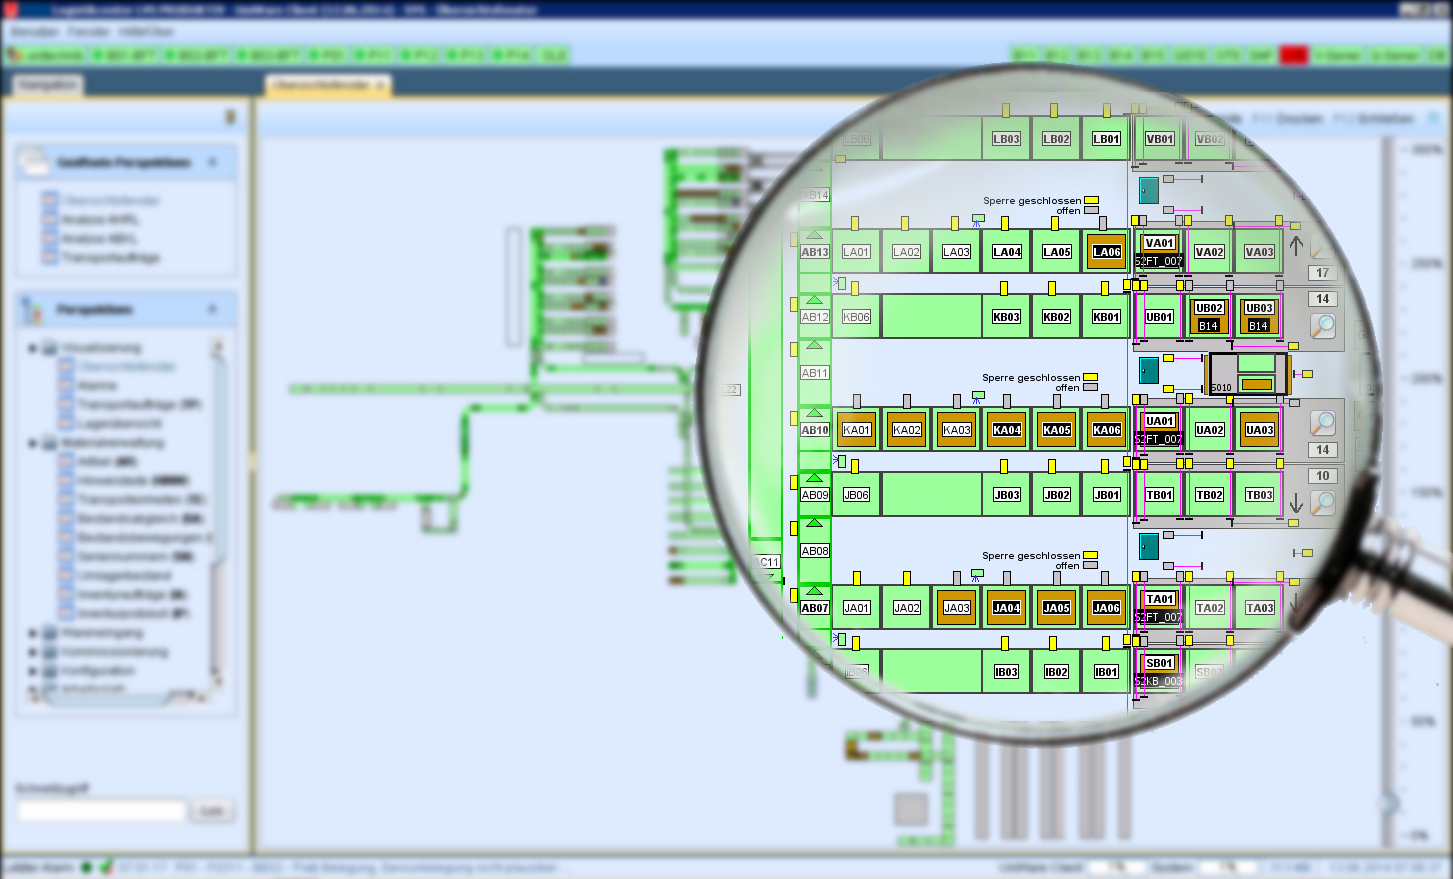Open the Fenster menu
The image size is (1453, 879).
pyautogui.click(x=88, y=32)
